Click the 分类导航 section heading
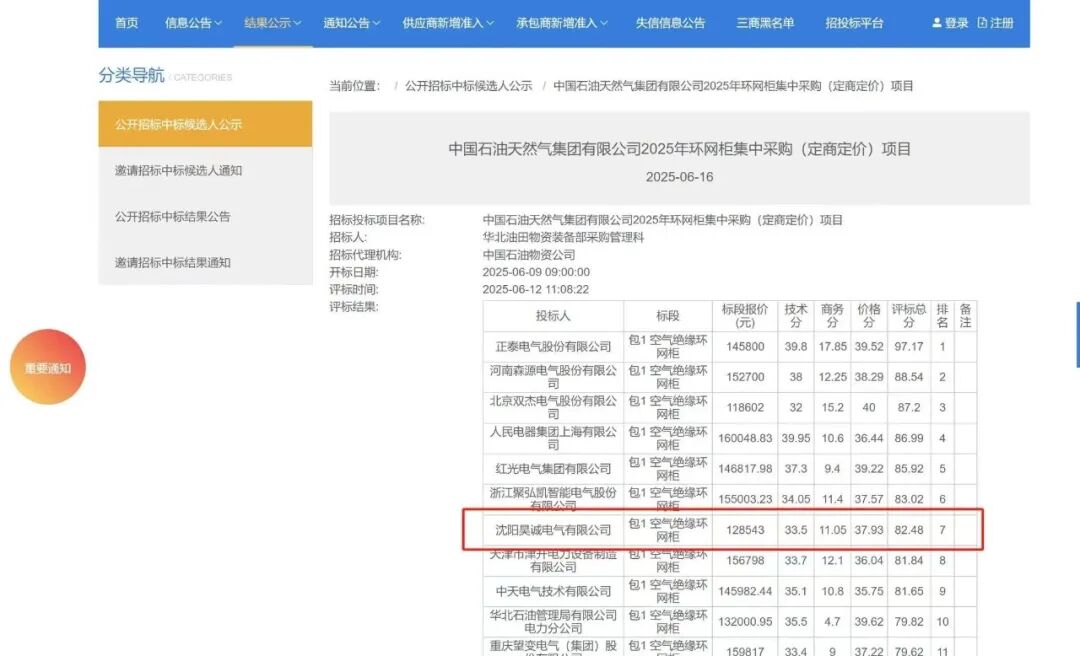Image resolution: width=1080 pixels, height=656 pixels. click(132, 75)
